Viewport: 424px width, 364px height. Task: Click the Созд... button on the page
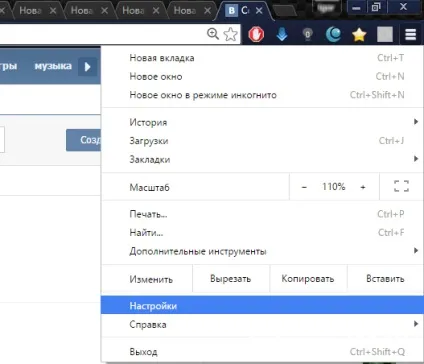click(x=83, y=140)
